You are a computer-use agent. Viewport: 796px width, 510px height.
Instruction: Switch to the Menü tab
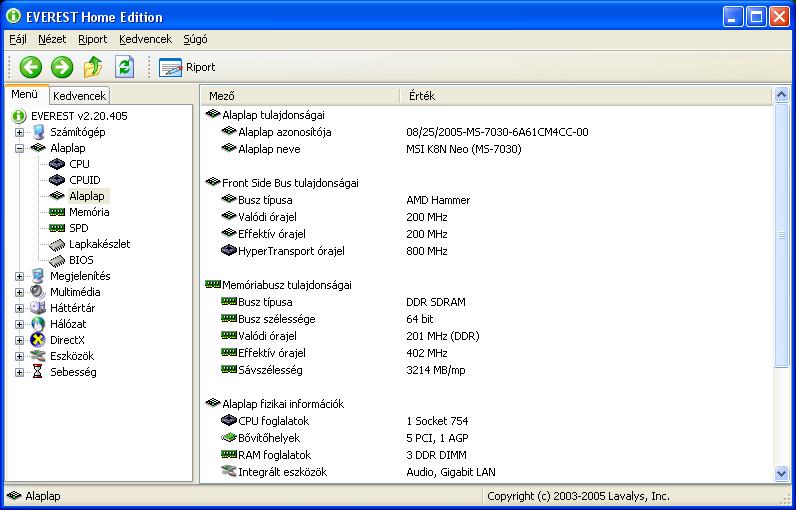pyautogui.click(x=25, y=94)
